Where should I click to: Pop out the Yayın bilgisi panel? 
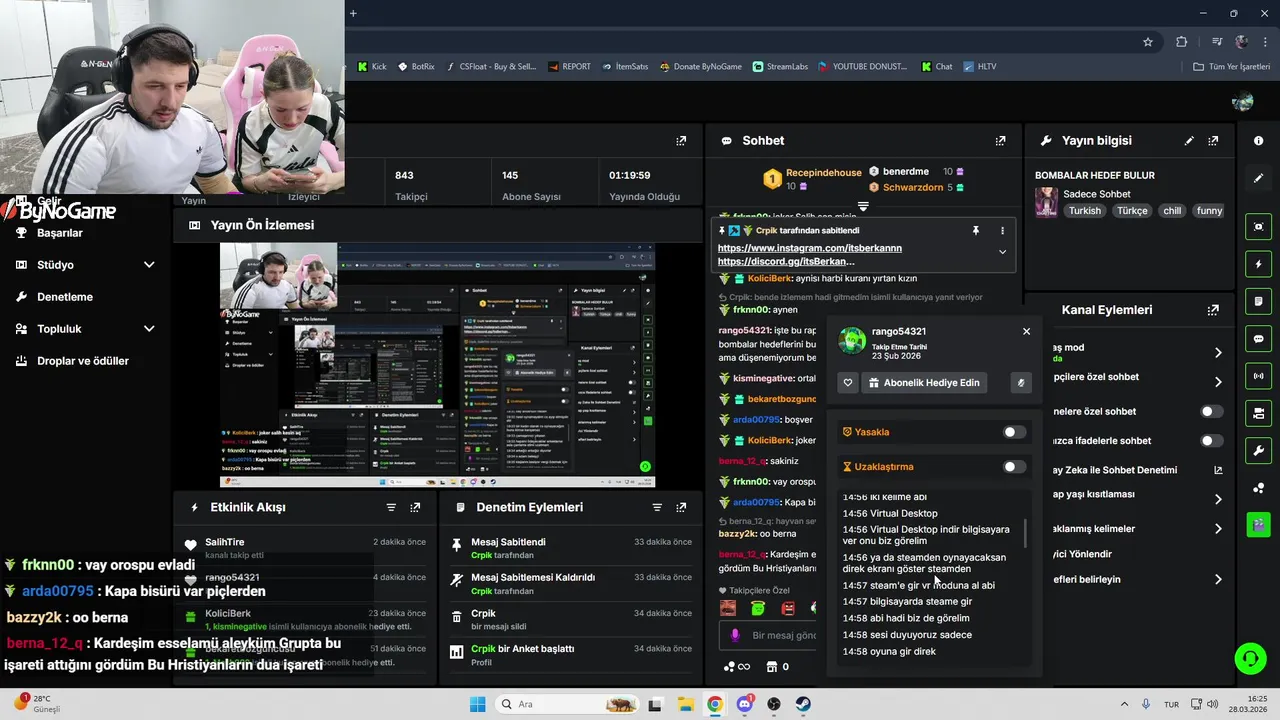point(1213,141)
